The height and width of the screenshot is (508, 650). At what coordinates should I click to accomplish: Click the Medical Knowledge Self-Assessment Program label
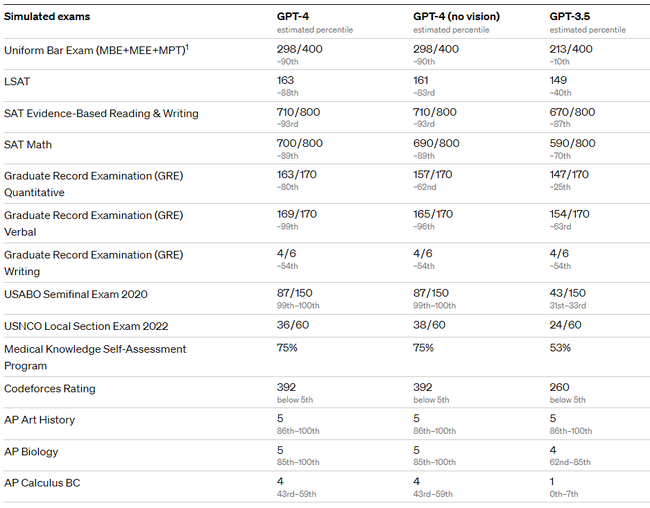[x=95, y=357]
